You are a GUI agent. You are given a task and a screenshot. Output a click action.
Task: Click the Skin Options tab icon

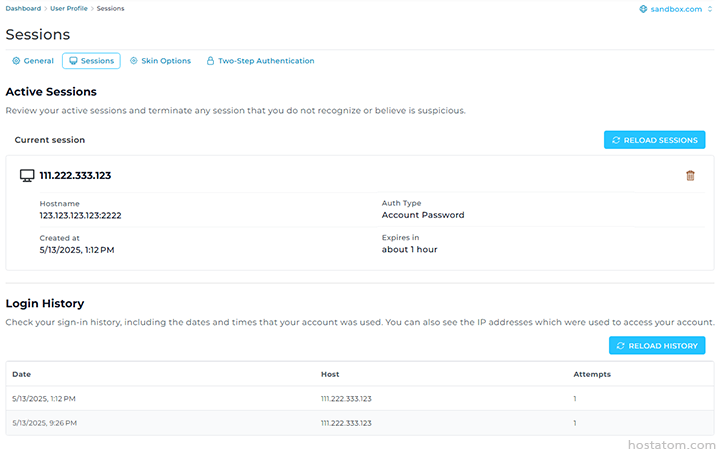[x=134, y=61]
